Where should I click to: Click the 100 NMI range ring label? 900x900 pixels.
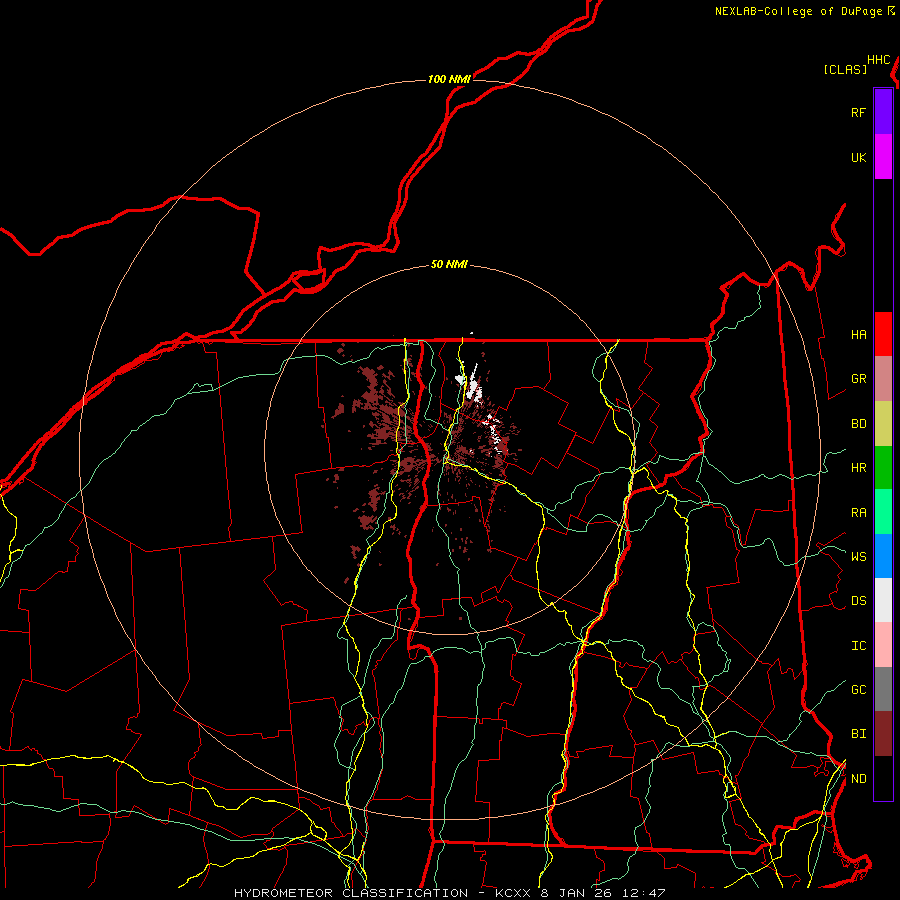449,79
